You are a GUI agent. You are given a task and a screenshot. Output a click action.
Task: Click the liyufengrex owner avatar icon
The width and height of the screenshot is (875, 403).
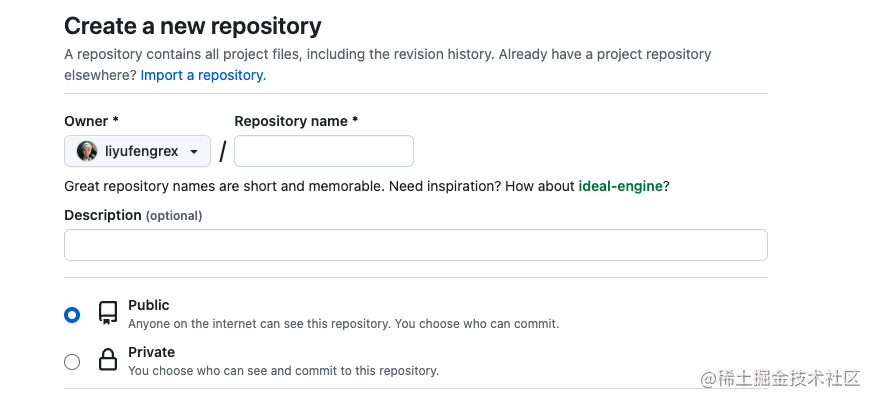click(87, 151)
